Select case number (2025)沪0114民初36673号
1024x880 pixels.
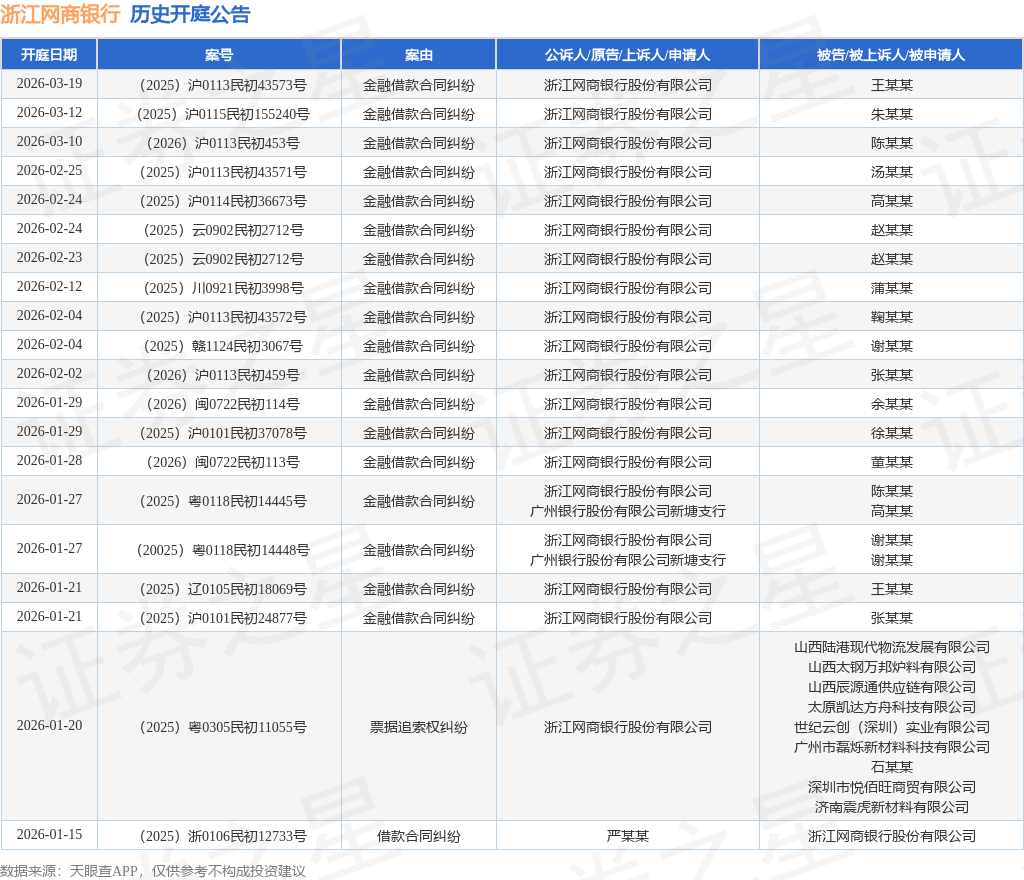223,201
